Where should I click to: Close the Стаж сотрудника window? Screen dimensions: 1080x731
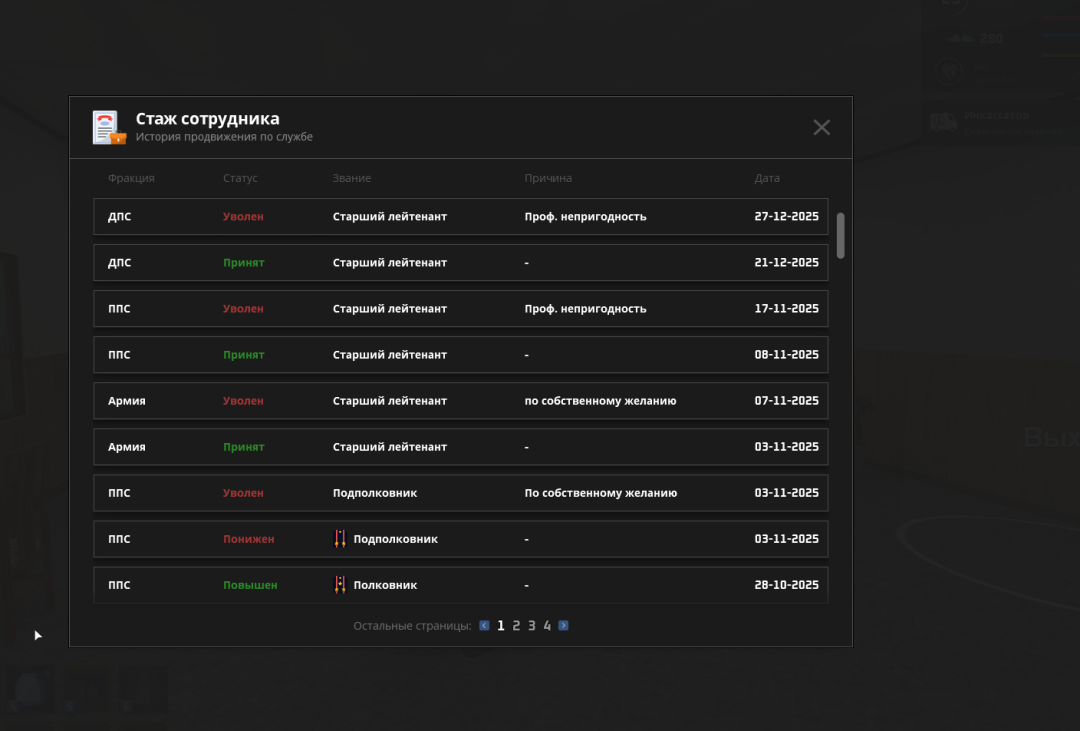click(821, 127)
